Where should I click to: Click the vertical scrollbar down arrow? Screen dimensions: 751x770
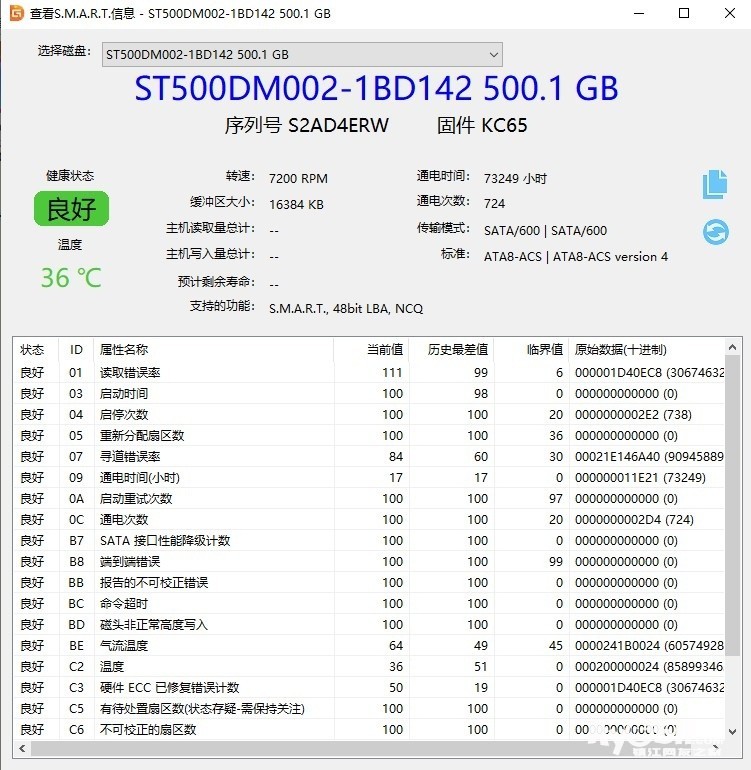(x=732, y=732)
